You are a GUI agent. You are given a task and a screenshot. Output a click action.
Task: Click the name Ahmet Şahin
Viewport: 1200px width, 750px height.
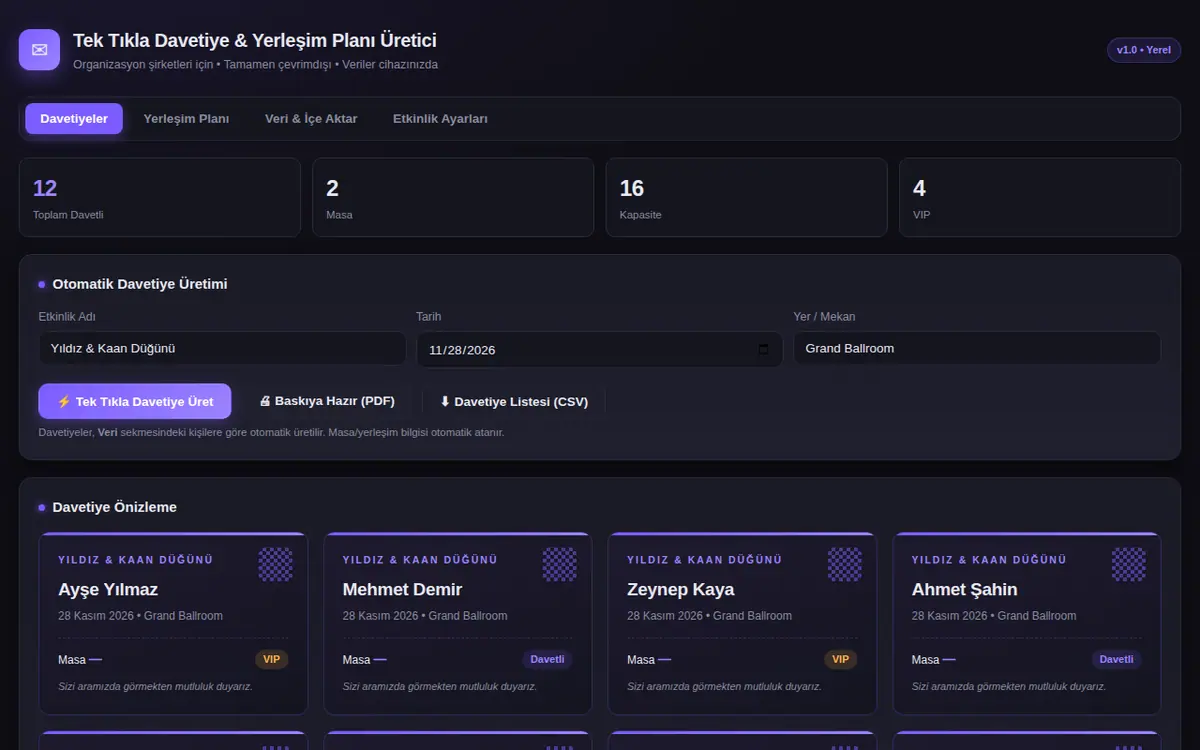pos(964,589)
